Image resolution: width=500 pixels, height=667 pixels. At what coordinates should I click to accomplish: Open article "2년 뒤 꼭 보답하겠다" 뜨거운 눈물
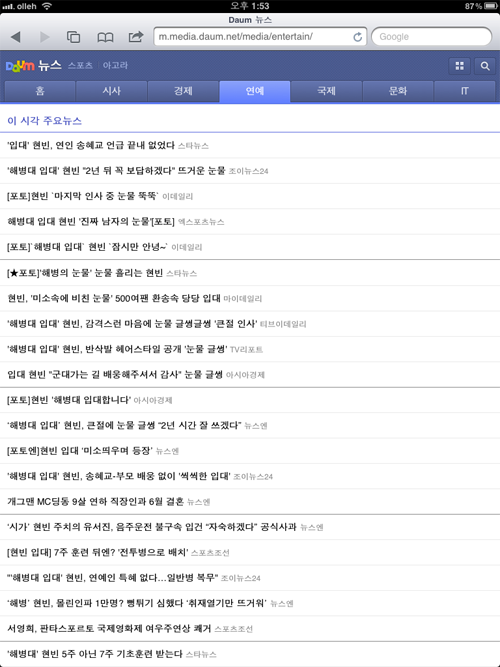point(250,171)
